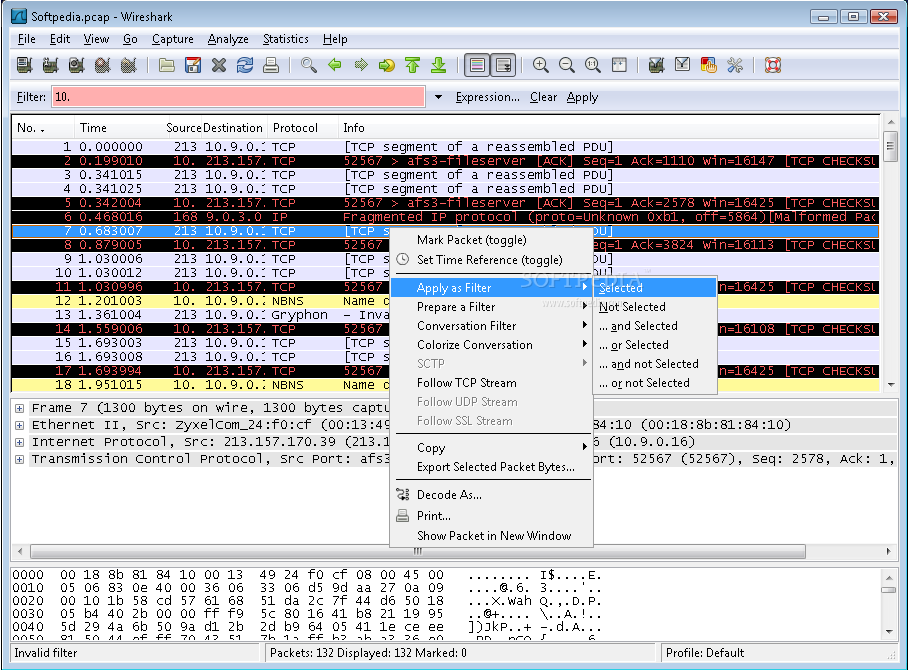Edit display filters toolbar icon
Viewport: 911px width, 670px height.
683,65
